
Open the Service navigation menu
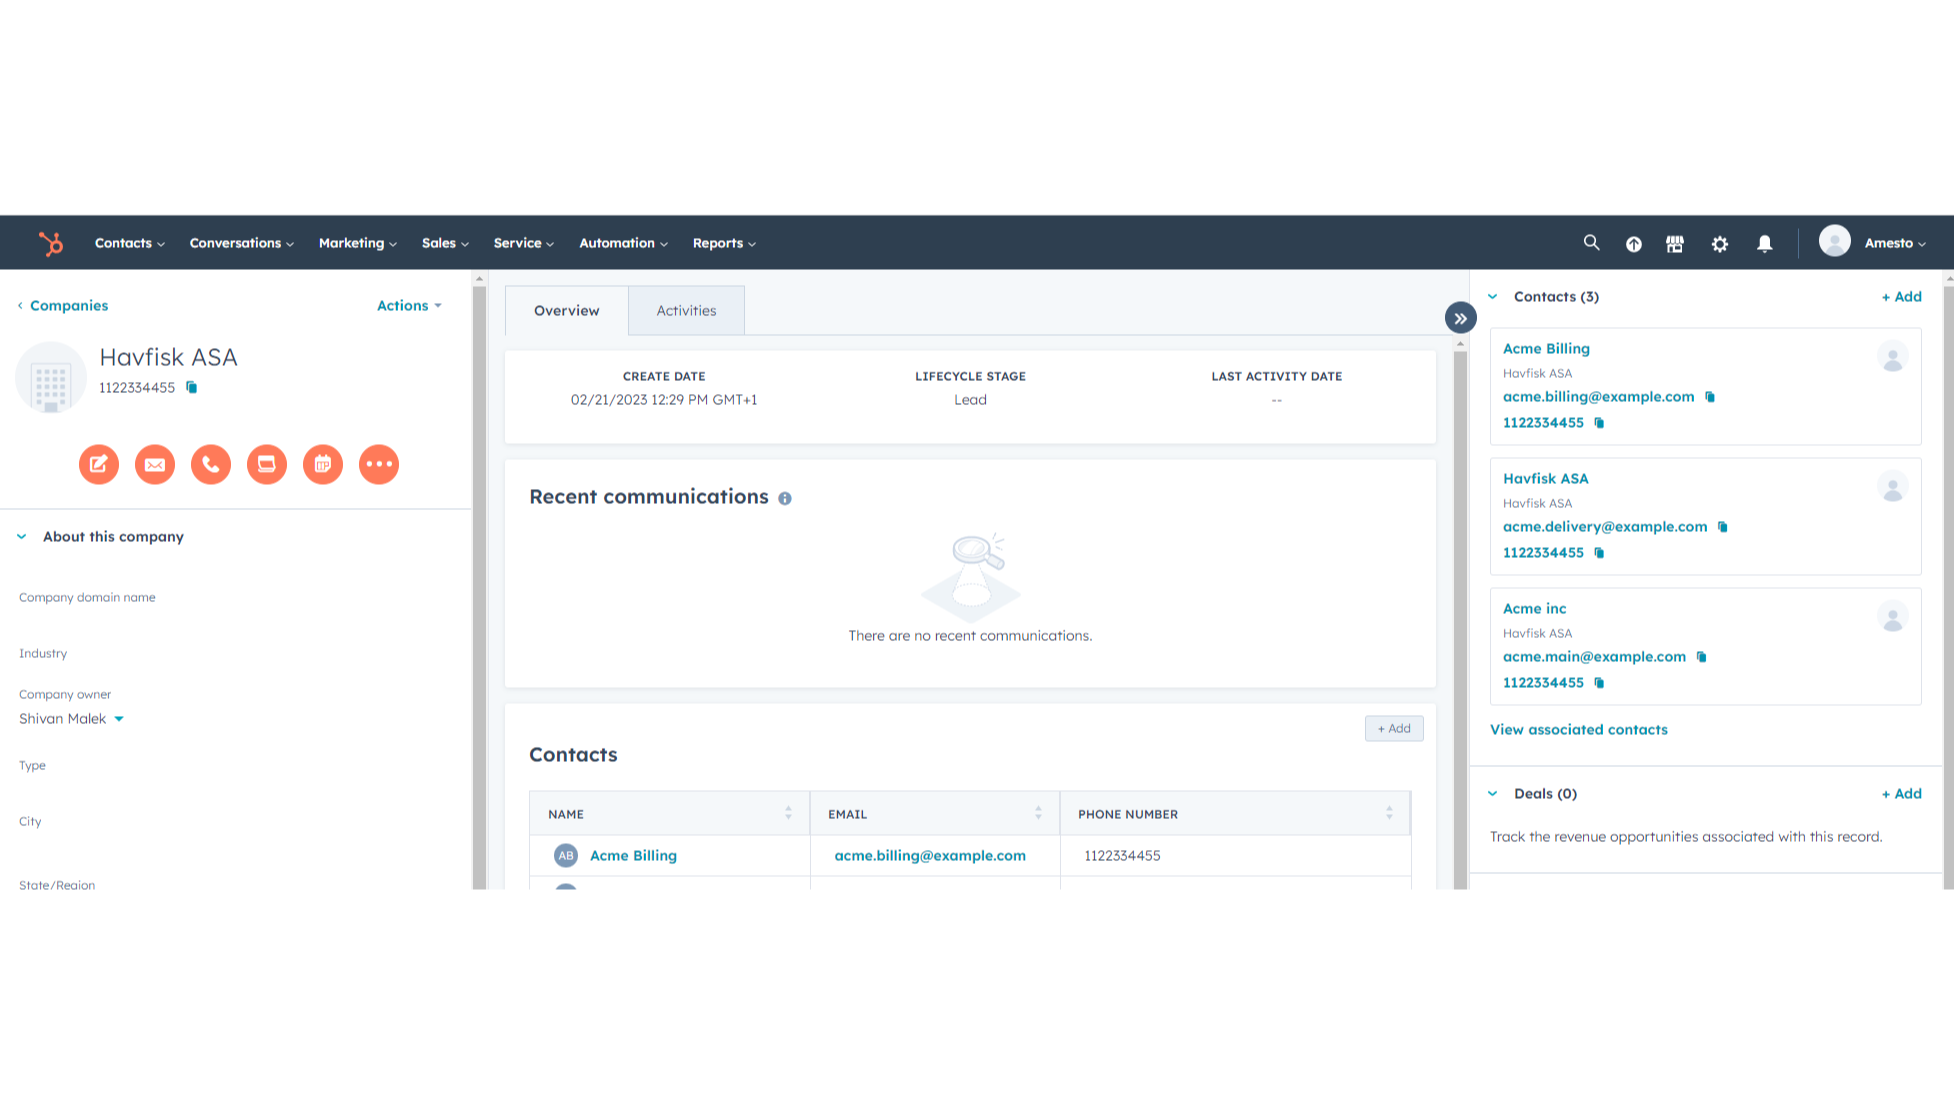pos(524,243)
